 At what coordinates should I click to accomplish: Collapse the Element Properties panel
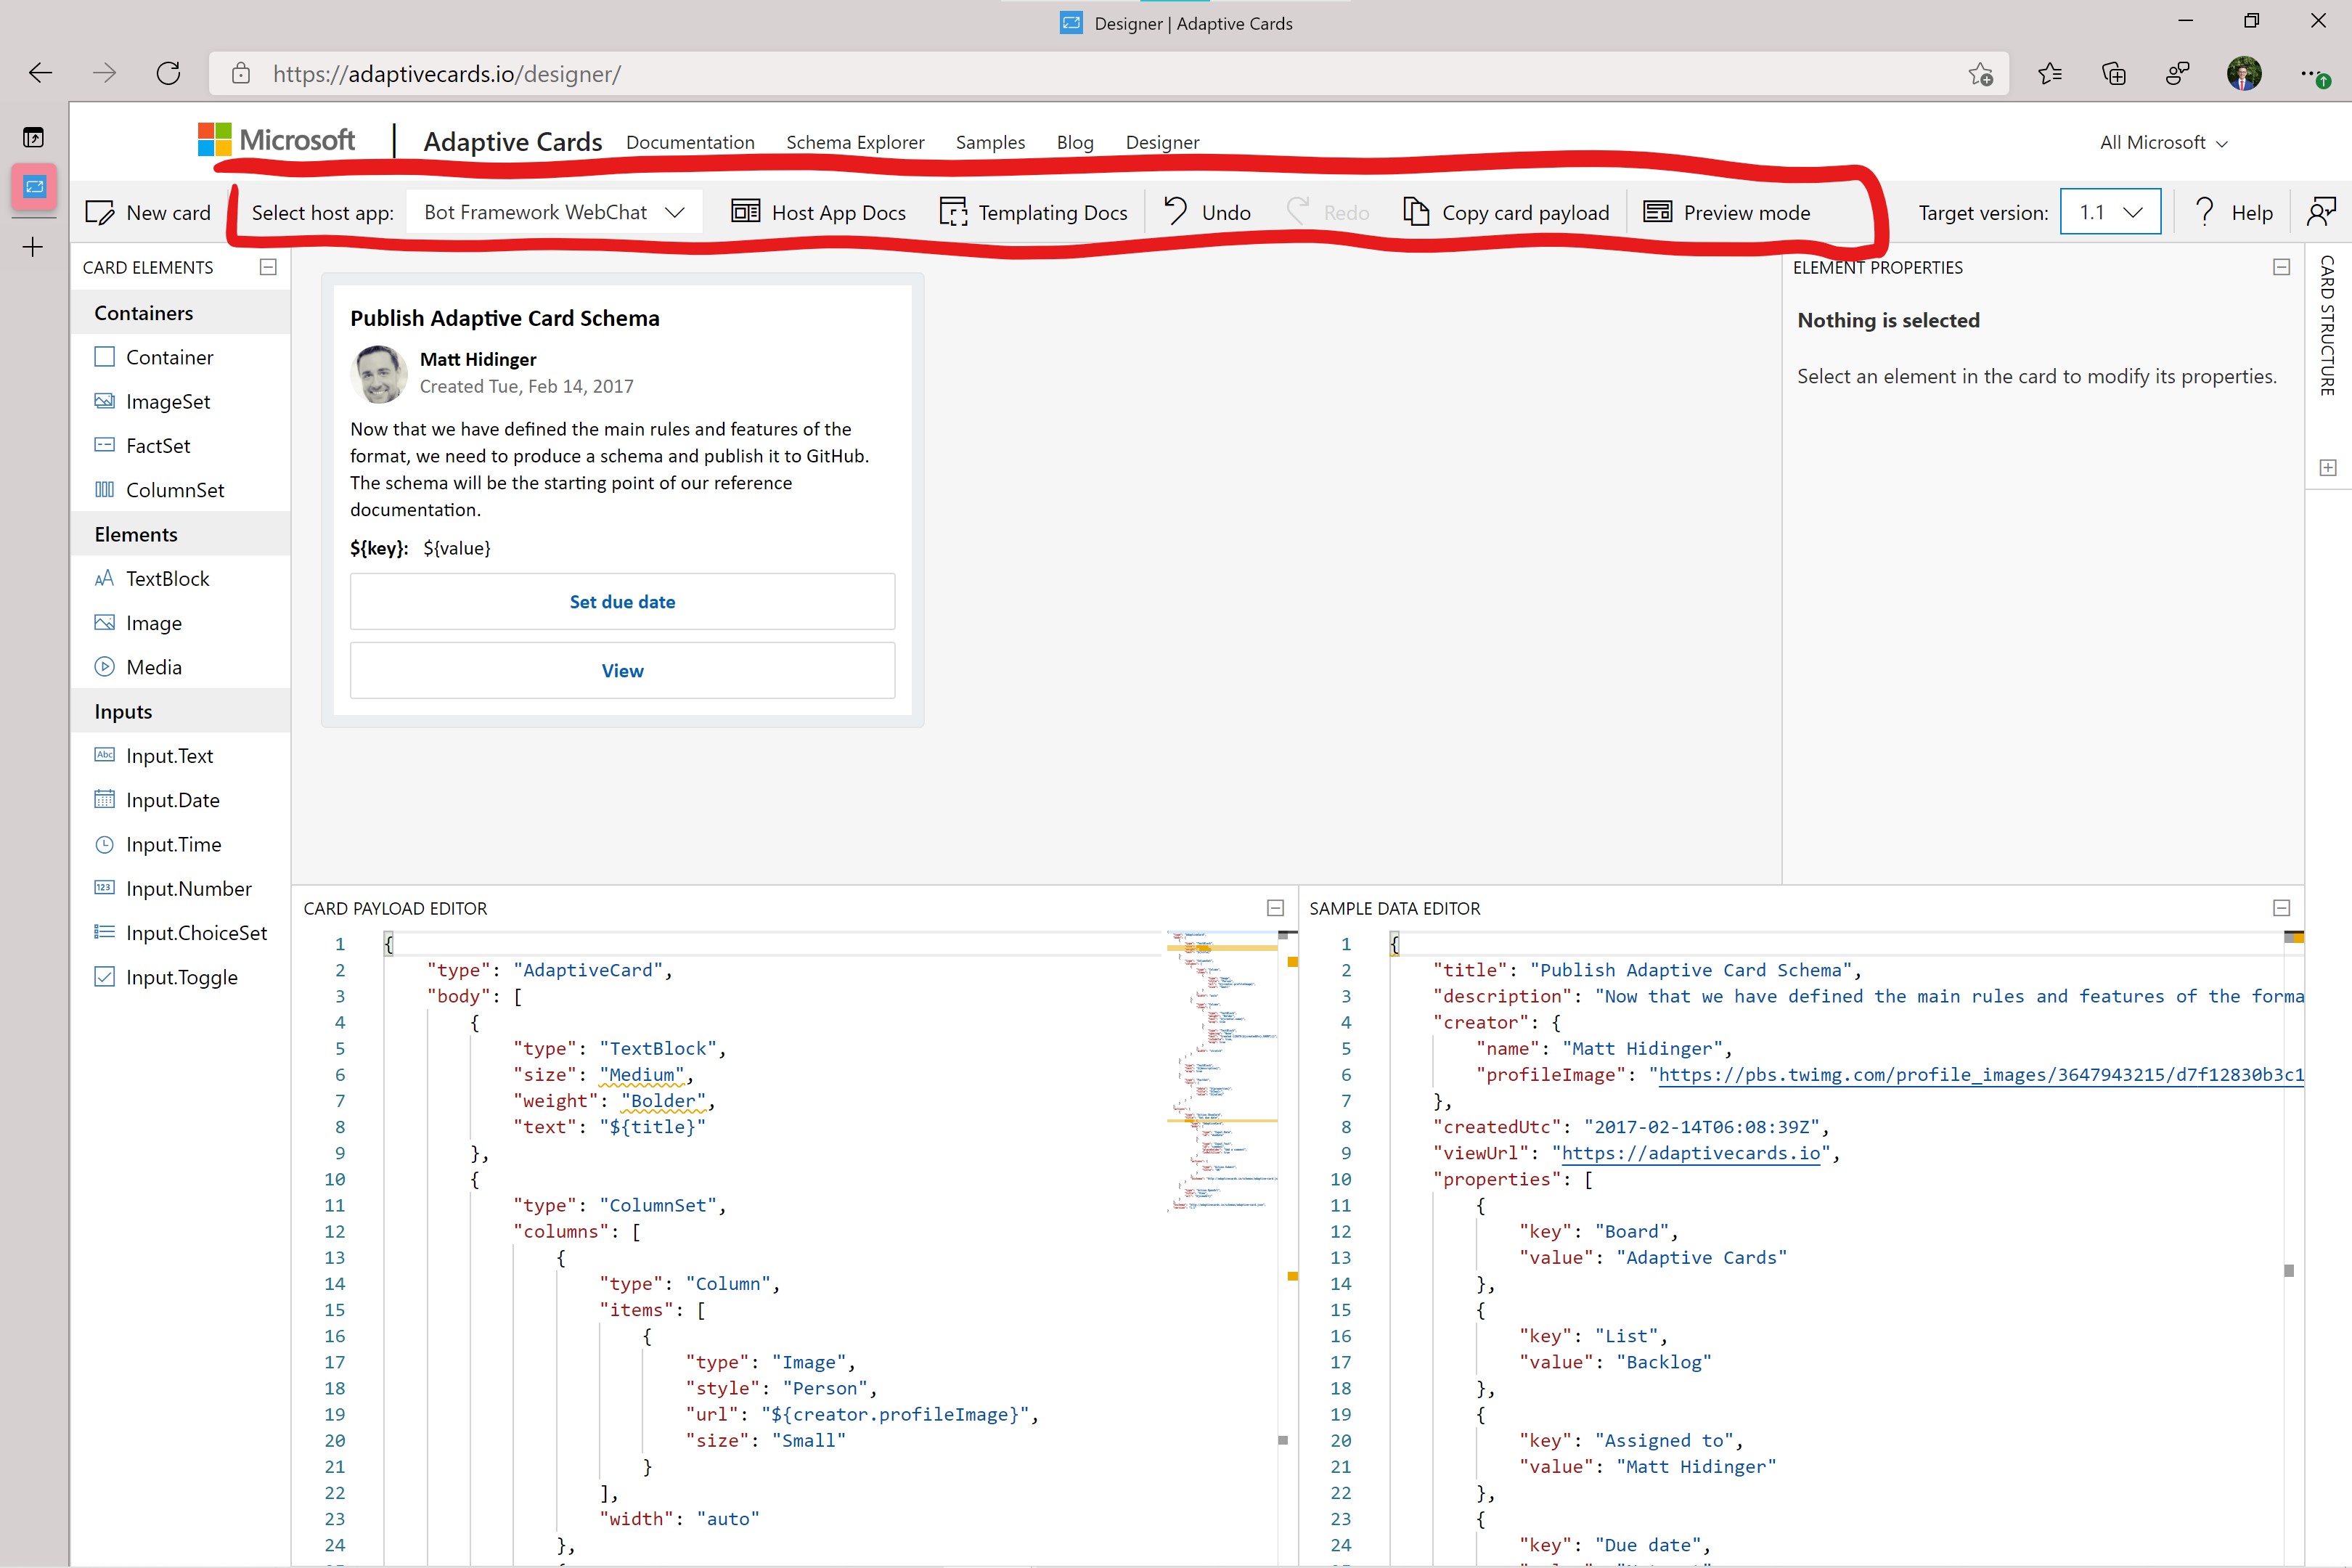(2281, 267)
